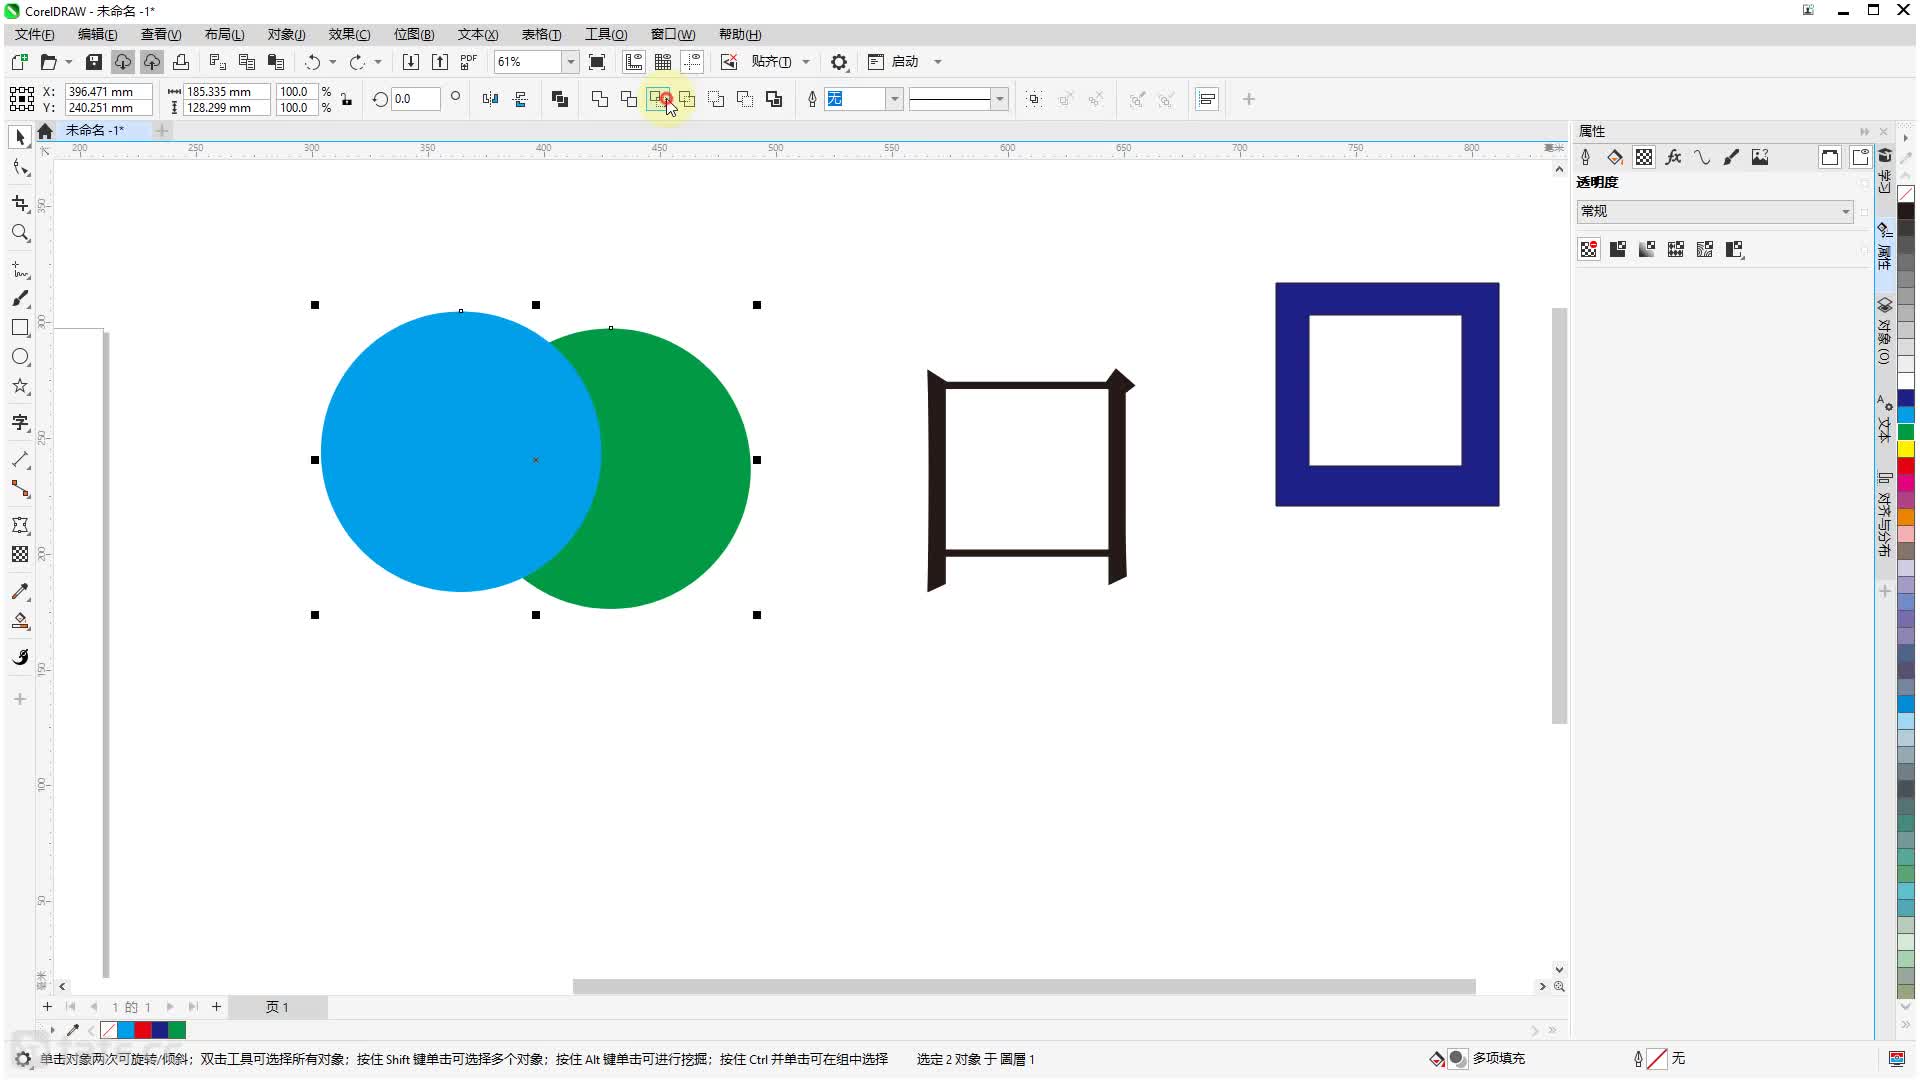
Task: Open the Options gear icon
Action: coord(839,62)
